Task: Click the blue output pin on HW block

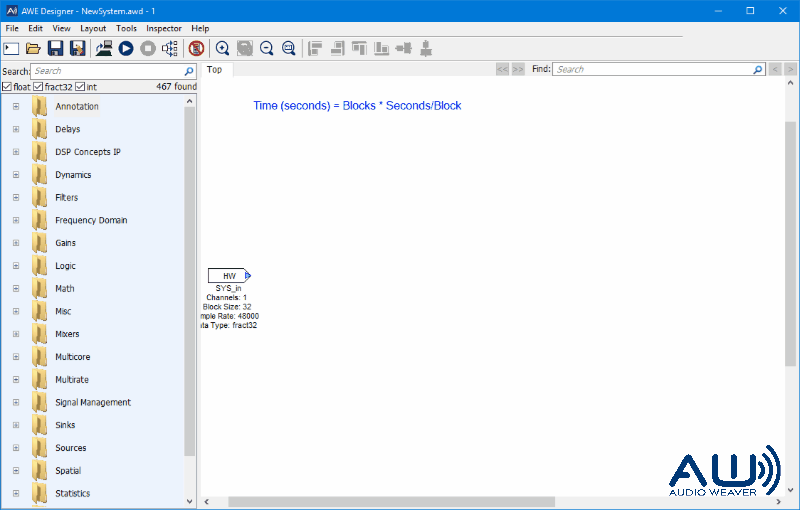Action: [248, 275]
